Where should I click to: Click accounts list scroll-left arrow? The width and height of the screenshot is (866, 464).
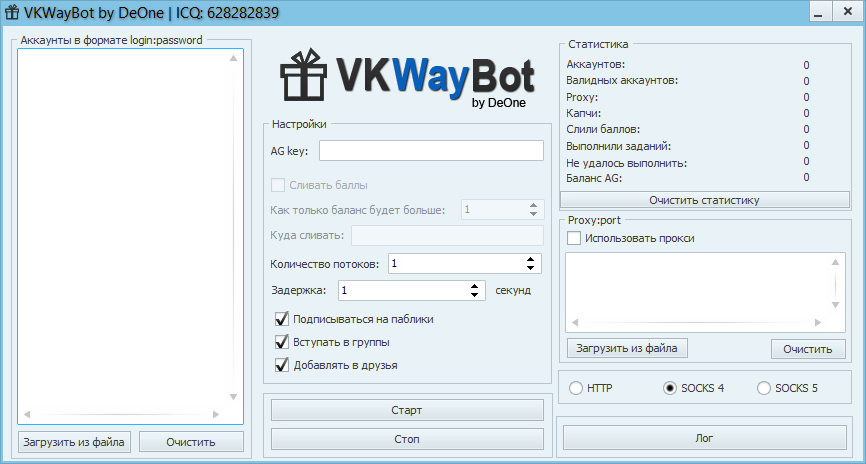click(x=26, y=414)
